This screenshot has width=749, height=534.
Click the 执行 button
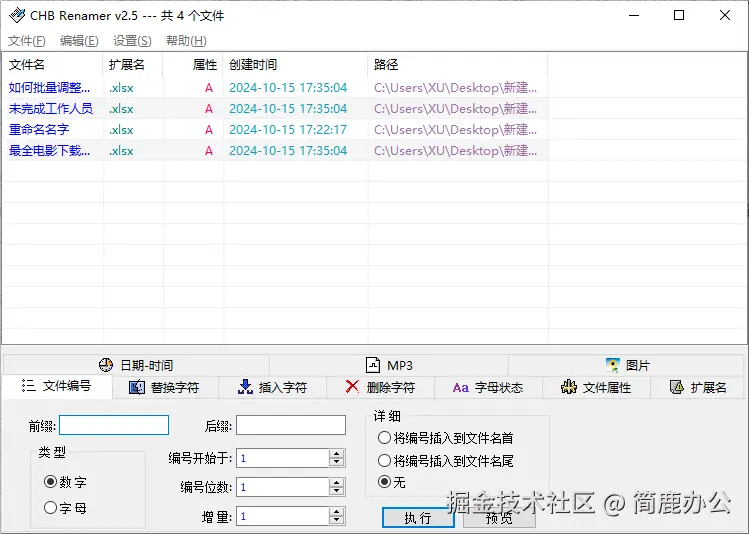(418, 517)
